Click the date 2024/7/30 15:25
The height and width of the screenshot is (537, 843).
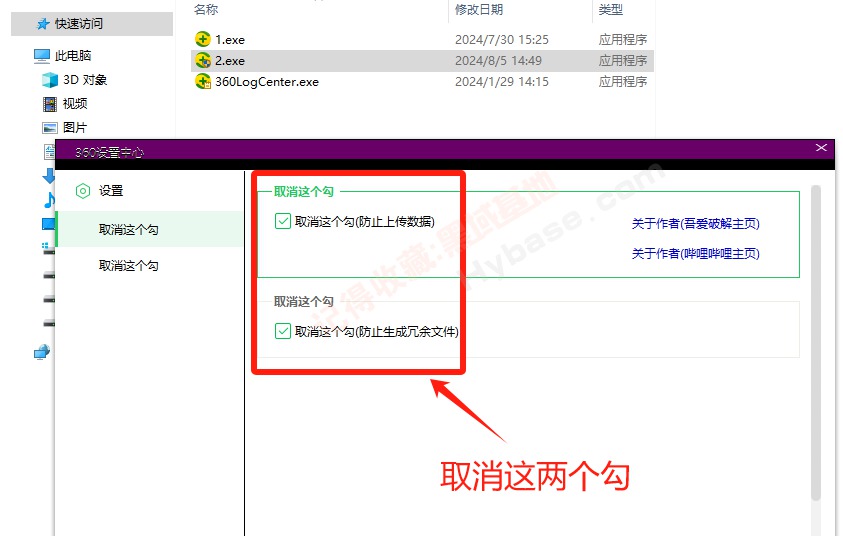point(502,40)
